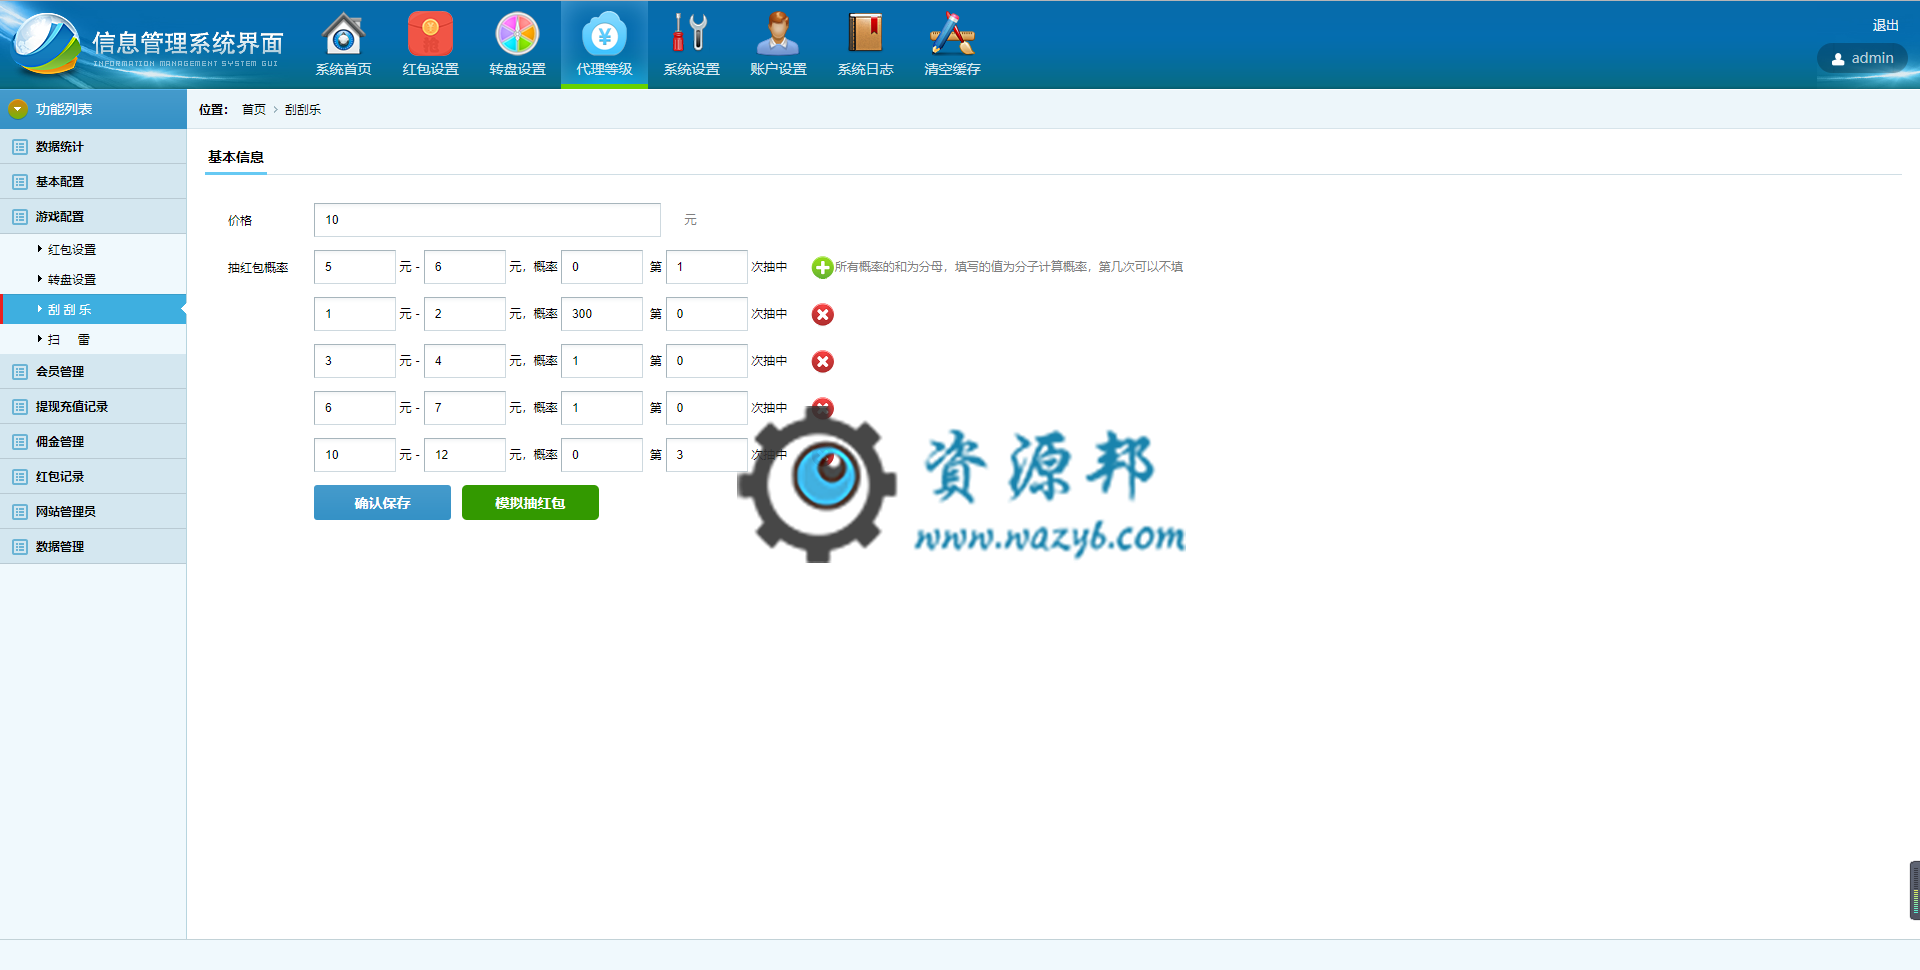Click the green add probability row icon
The width and height of the screenshot is (1920, 970).
(822, 267)
